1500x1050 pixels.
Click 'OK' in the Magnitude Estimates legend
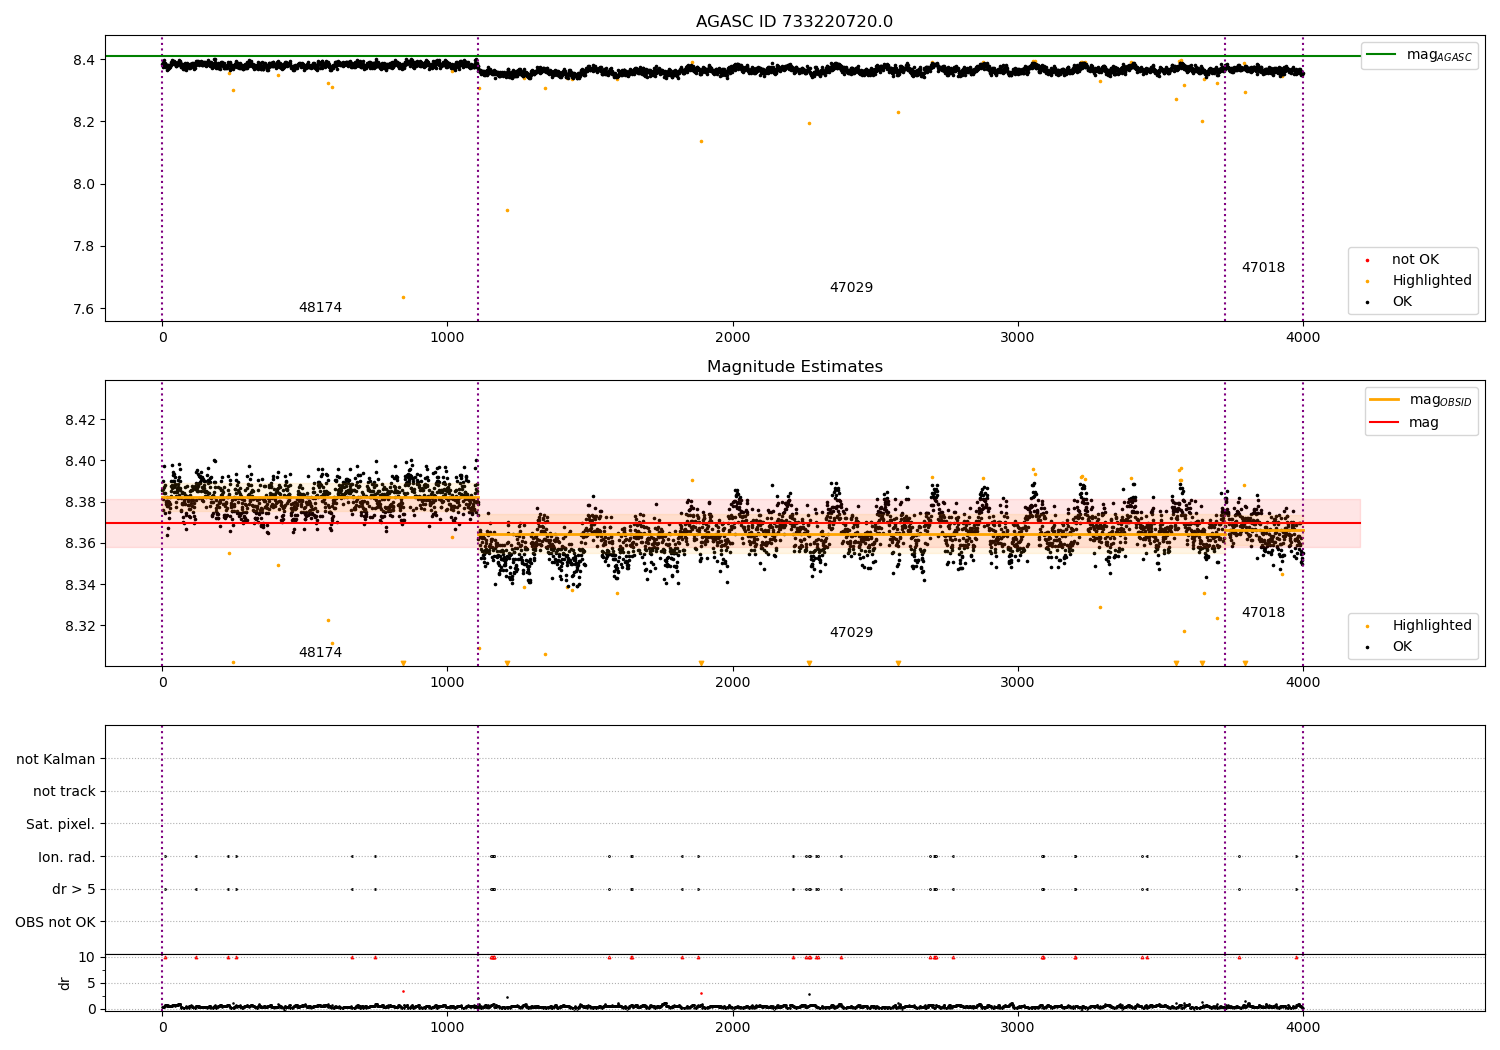point(1402,647)
